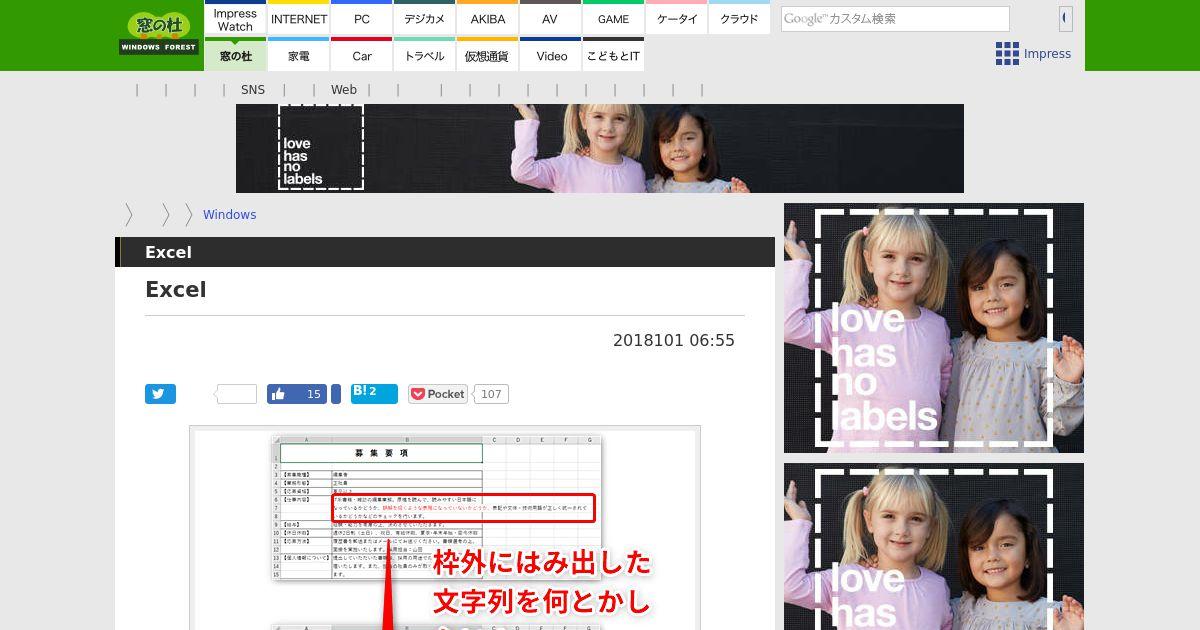1200x630 pixels.
Task: Open the INTERNET Watch tab
Action: [x=299, y=19]
